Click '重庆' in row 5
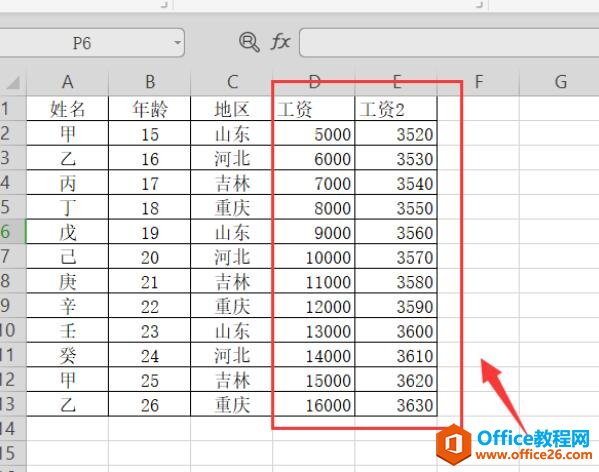The height and width of the screenshot is (472, 599). 232,207
